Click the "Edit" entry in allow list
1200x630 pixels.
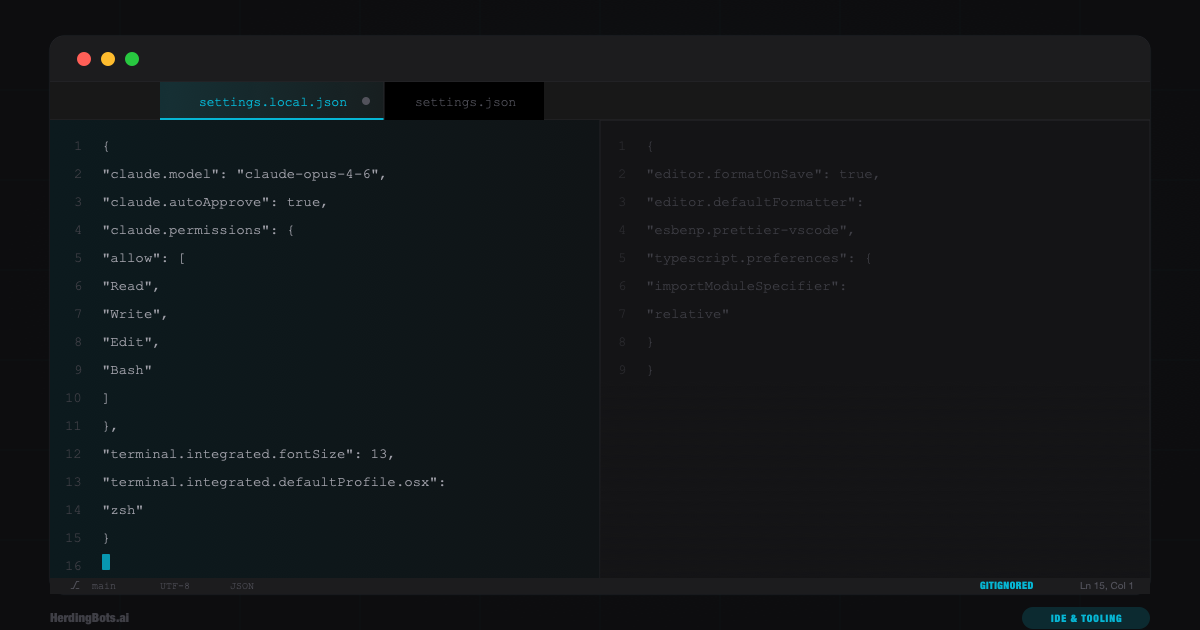coord(131,342)
